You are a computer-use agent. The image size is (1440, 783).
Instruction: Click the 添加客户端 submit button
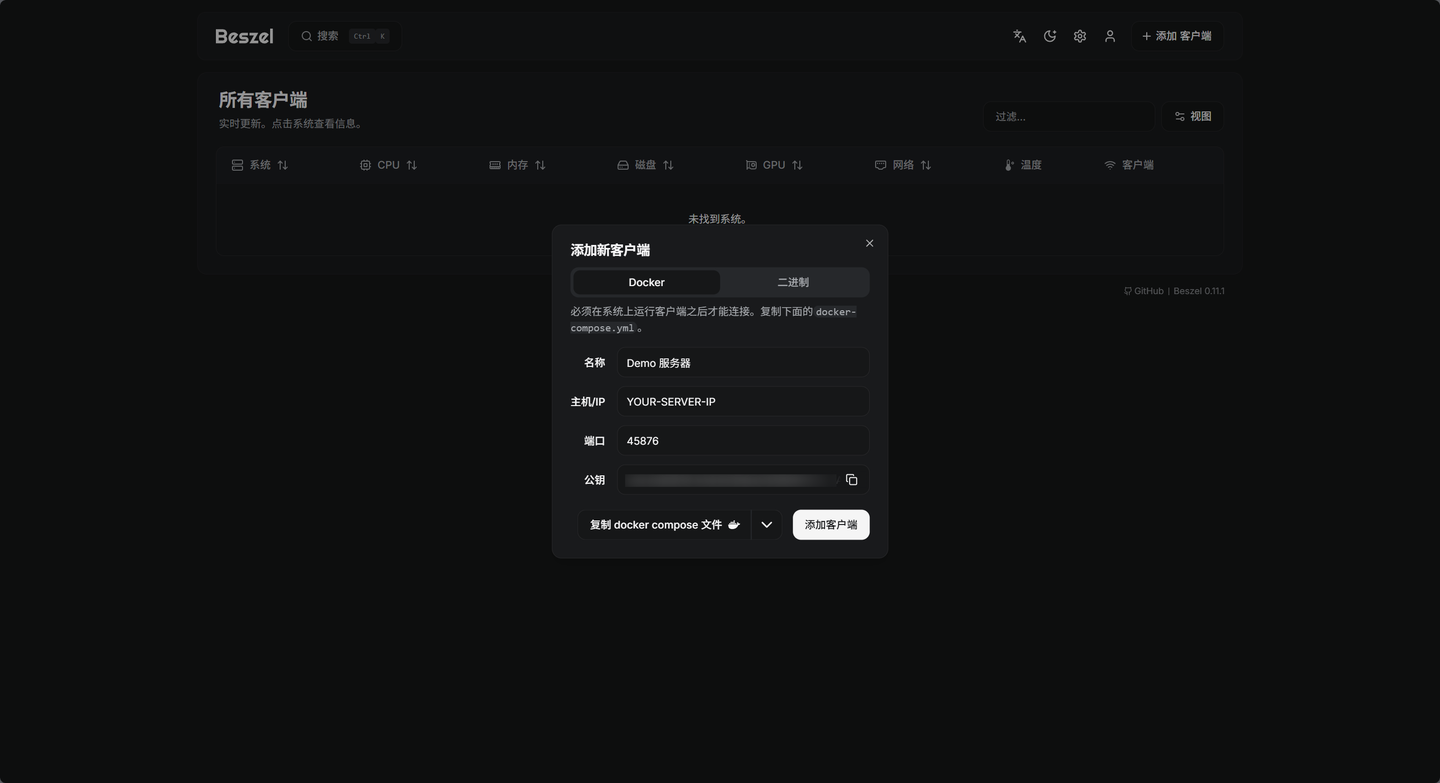(830, 524)
